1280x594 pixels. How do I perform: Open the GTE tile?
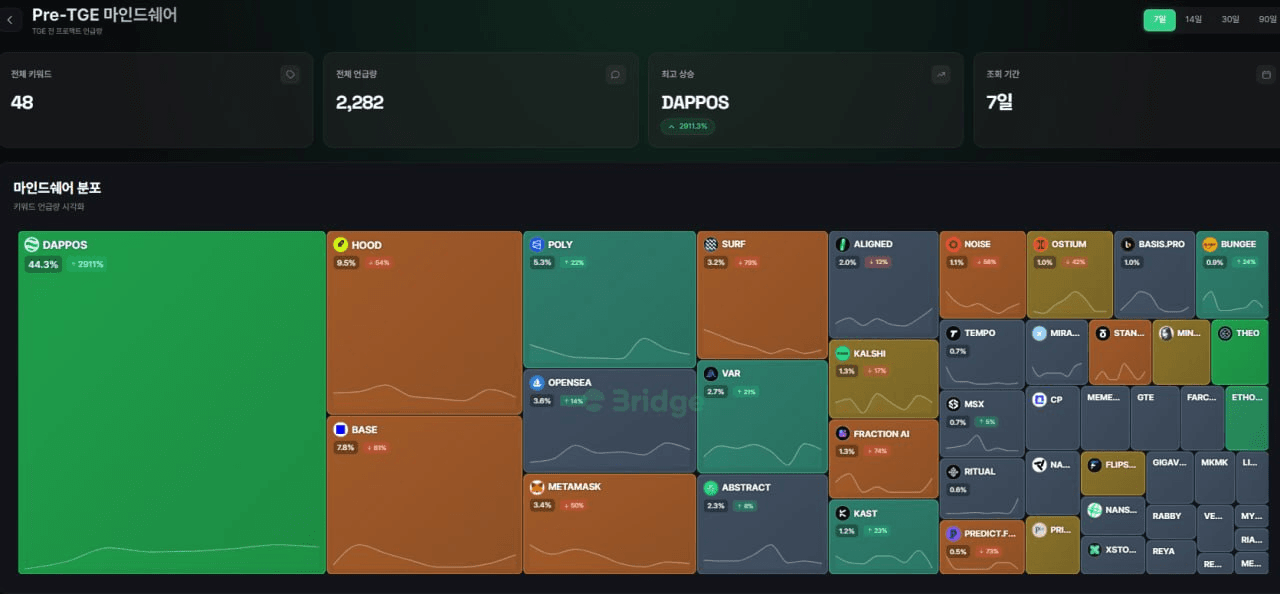click(x=1155, y=418)
